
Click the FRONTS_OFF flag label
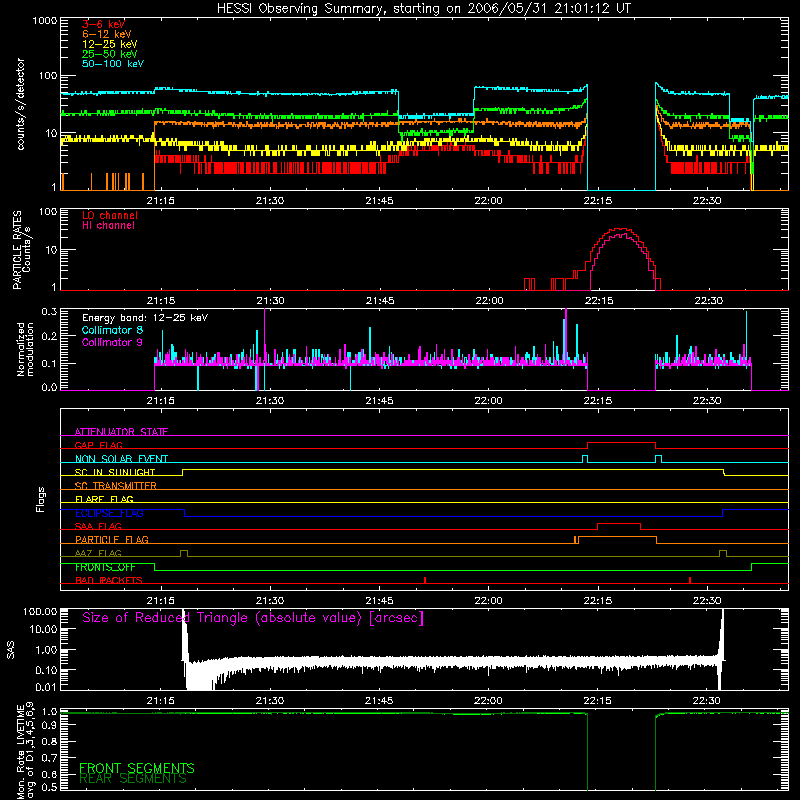click(x=105, y=567)
